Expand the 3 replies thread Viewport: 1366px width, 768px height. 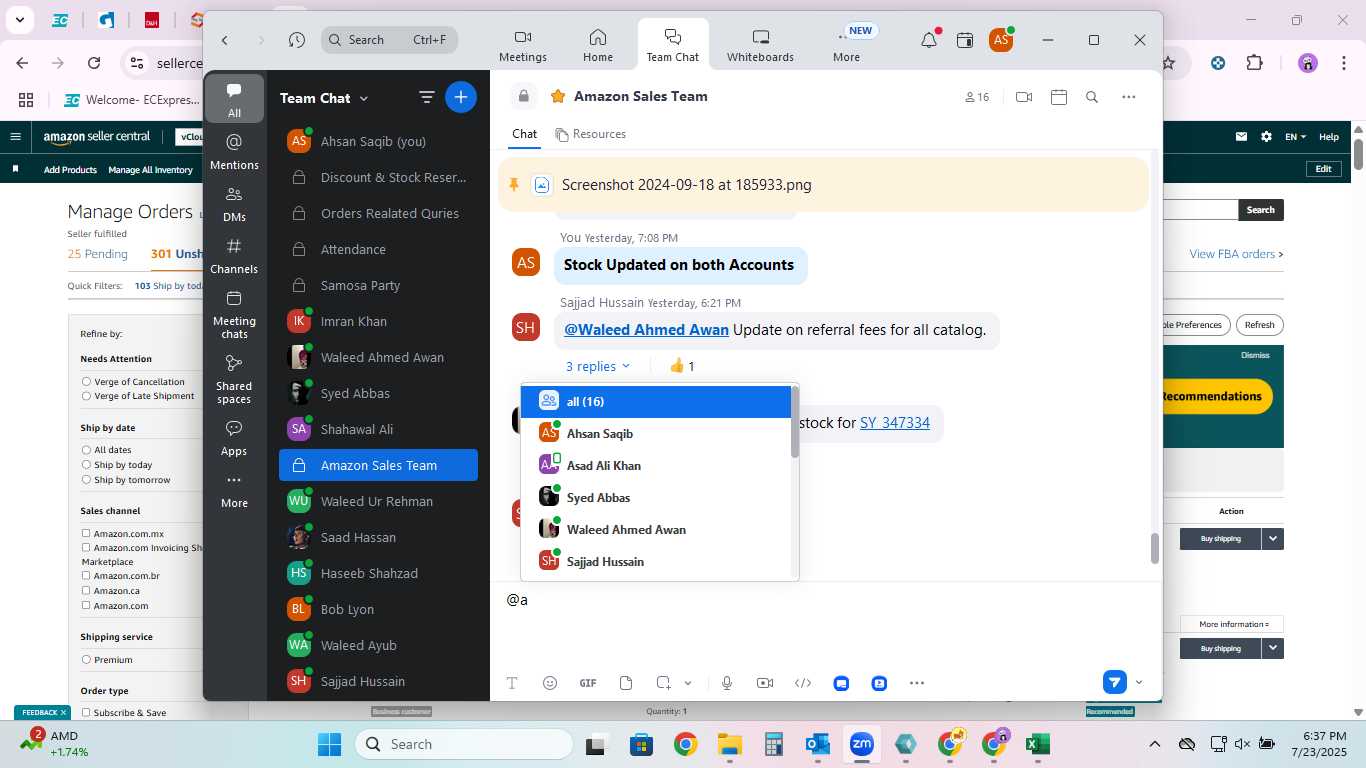[598, 366]
